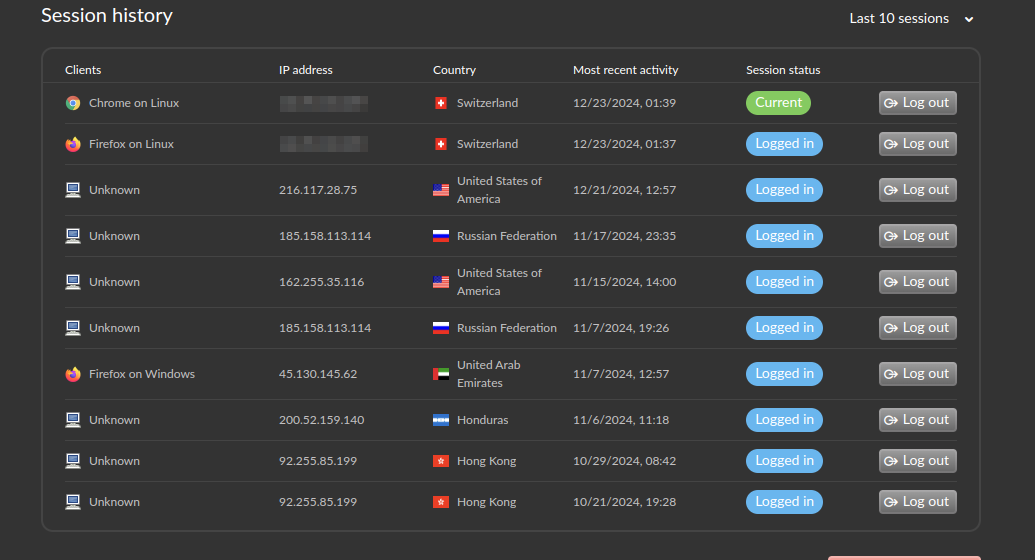Log out the 10/21/2024 Hong Kong session
Screen dimensions: 1035x560
tap(918, 502)
